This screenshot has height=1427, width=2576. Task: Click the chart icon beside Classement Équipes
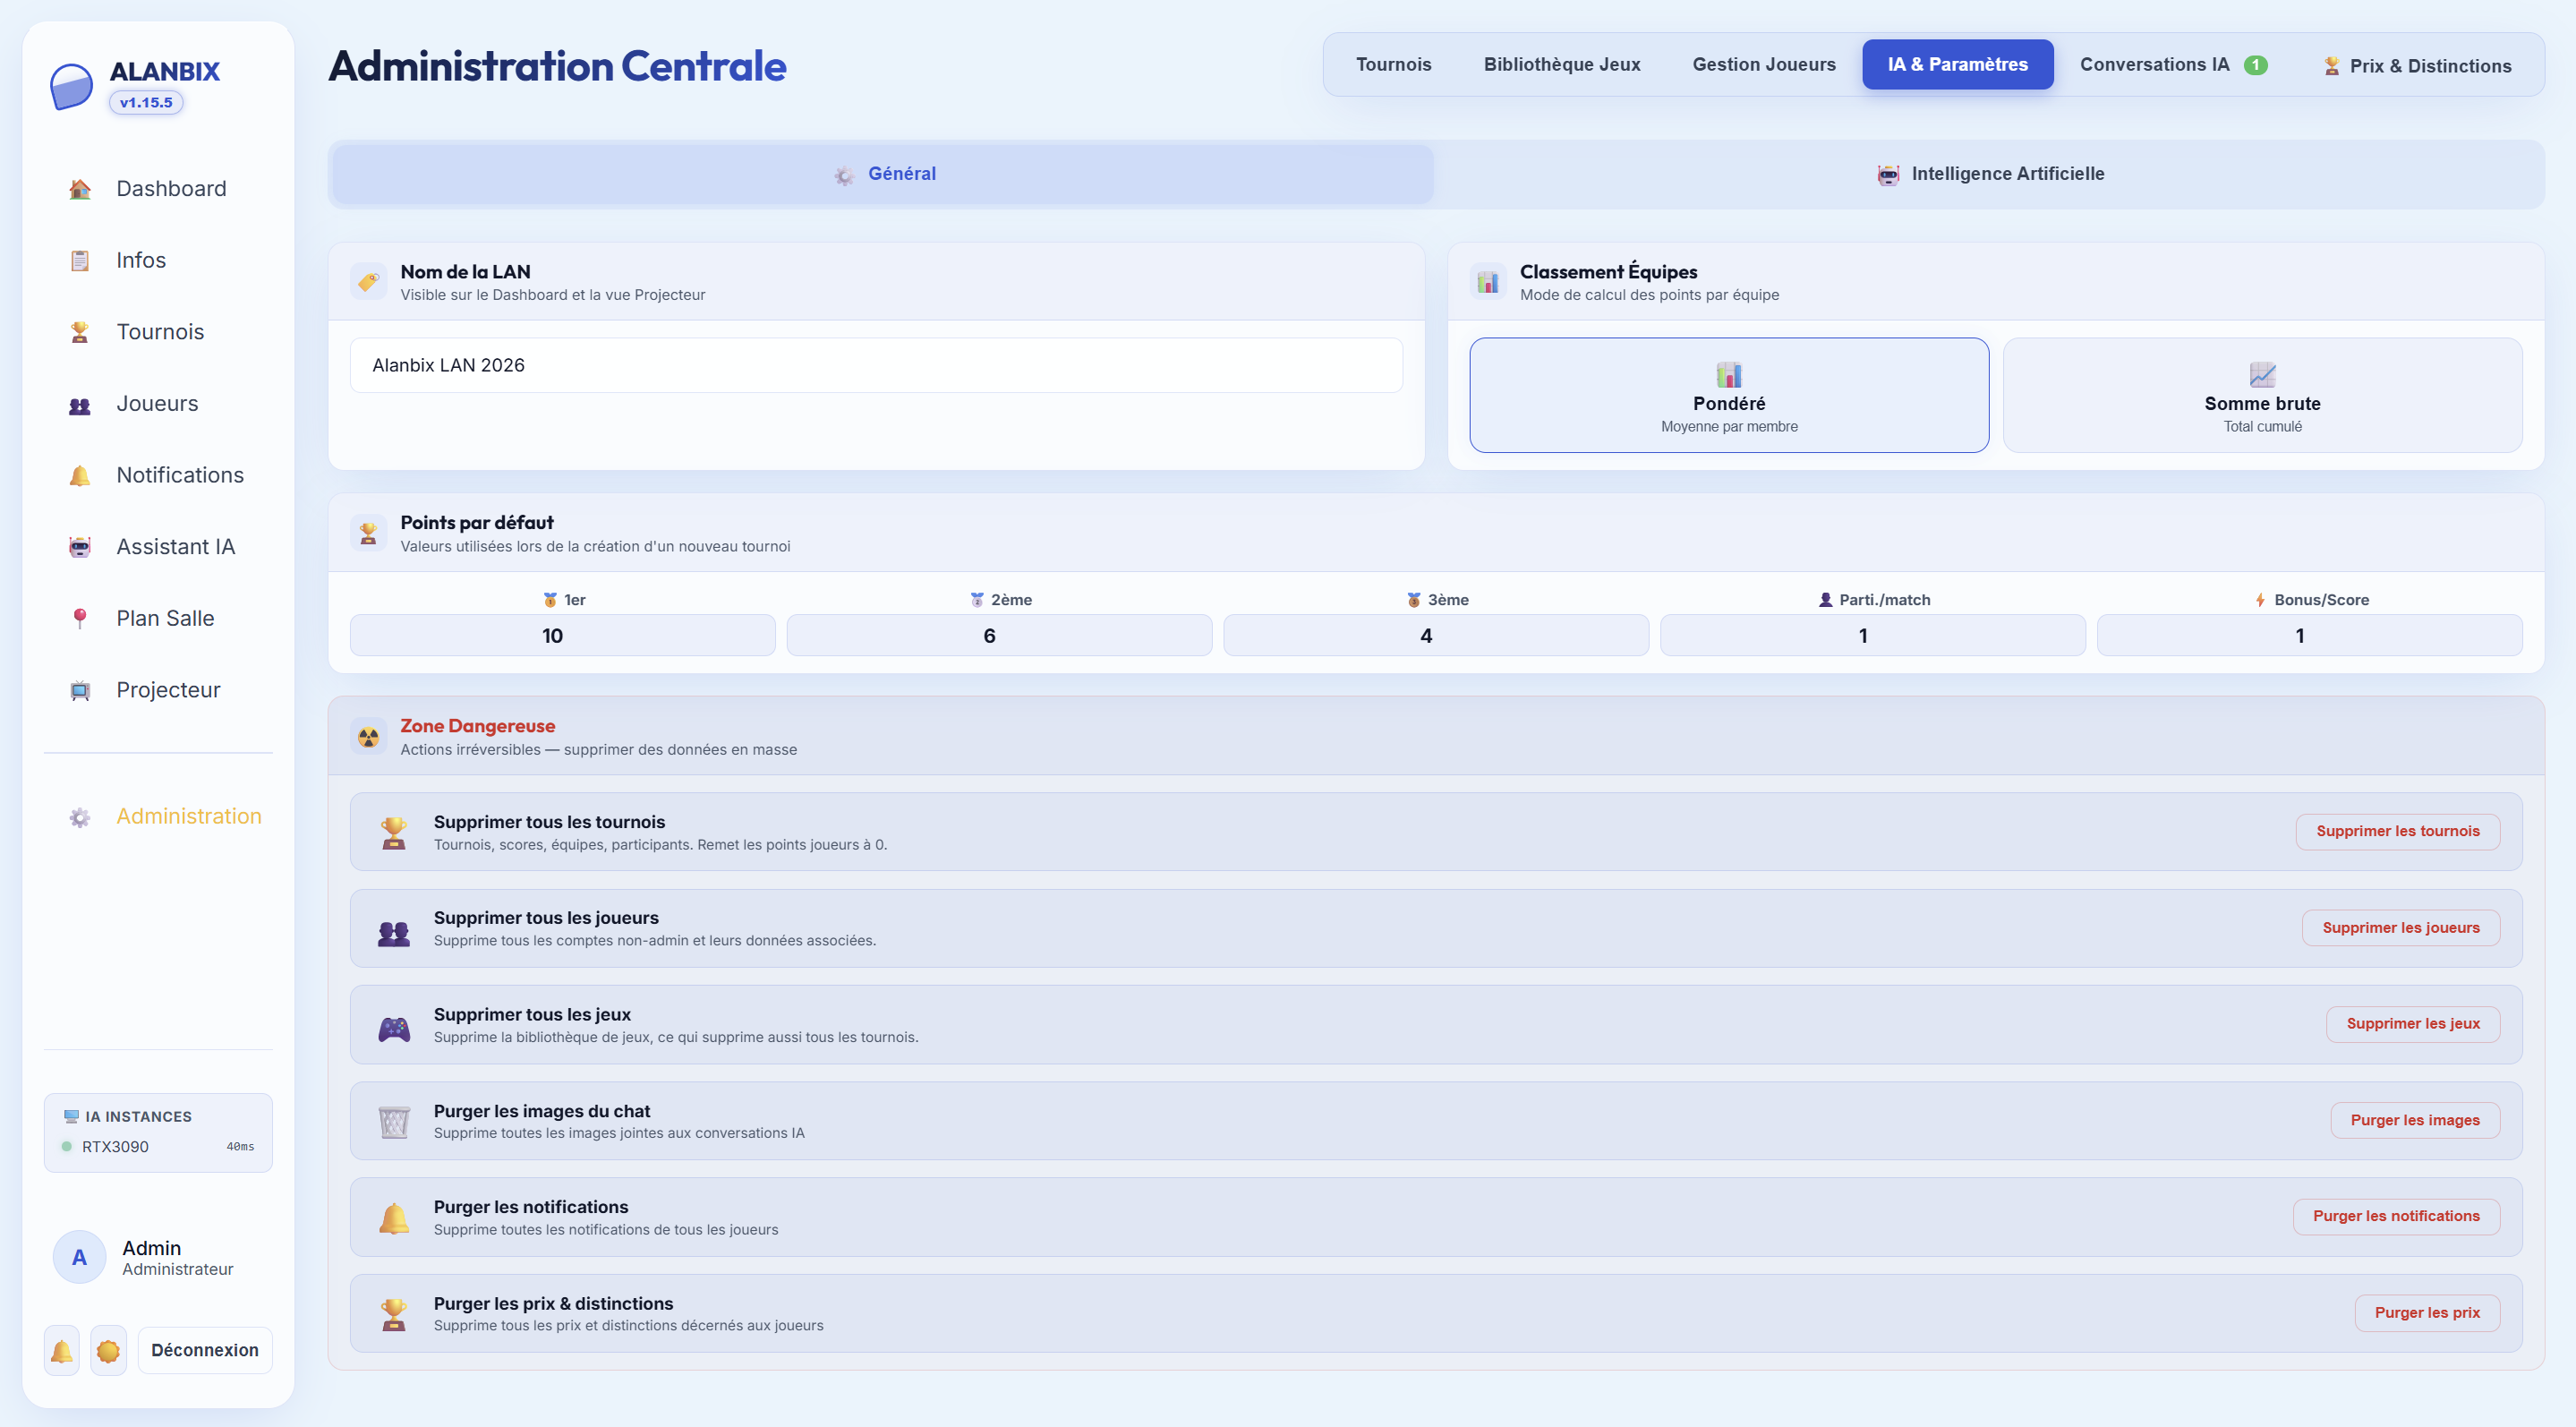1488,282
